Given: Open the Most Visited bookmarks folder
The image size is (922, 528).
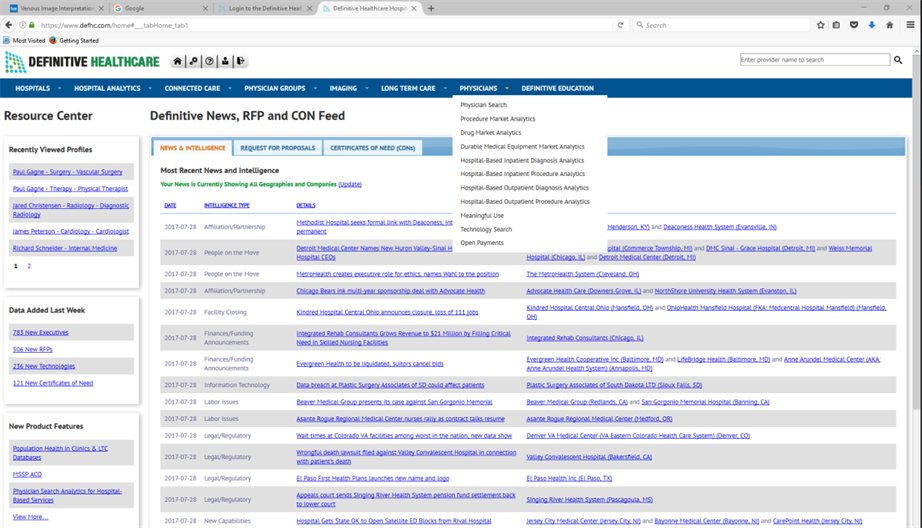Looking at the screenshot, I should tap(24, 41).
